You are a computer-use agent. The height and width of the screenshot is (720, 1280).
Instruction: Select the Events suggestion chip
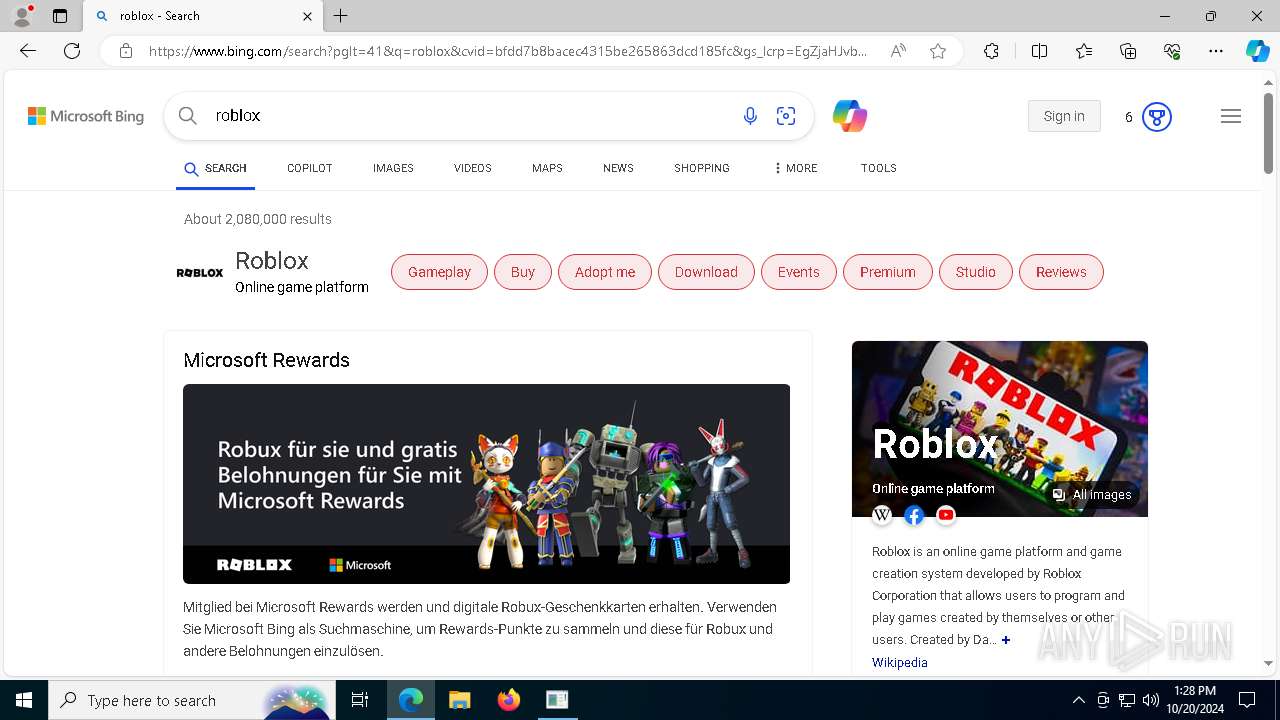(x=799, y=272)
